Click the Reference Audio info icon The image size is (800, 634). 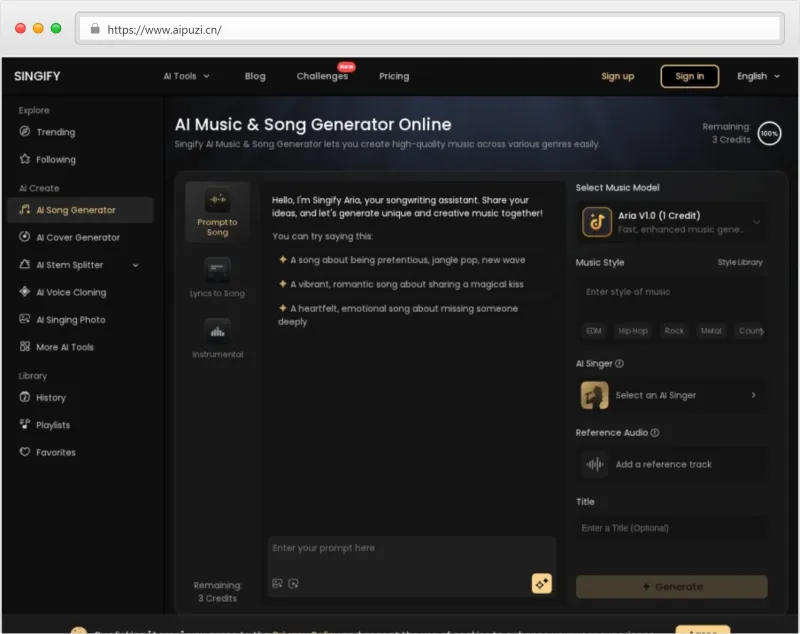click(655, 433)
